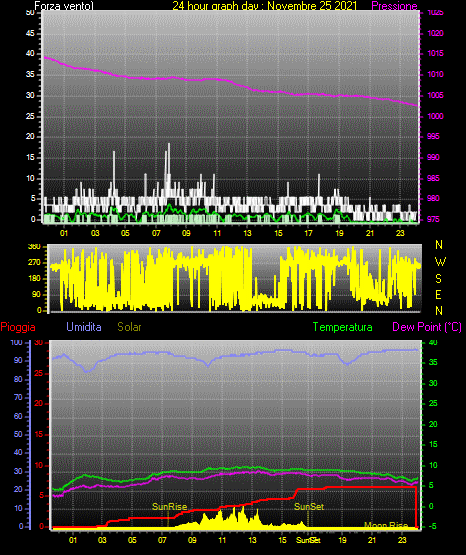Click the blue 'Umidita' legend label
Image resolution: width=466 pixels, height=555 pixels.
84,327
